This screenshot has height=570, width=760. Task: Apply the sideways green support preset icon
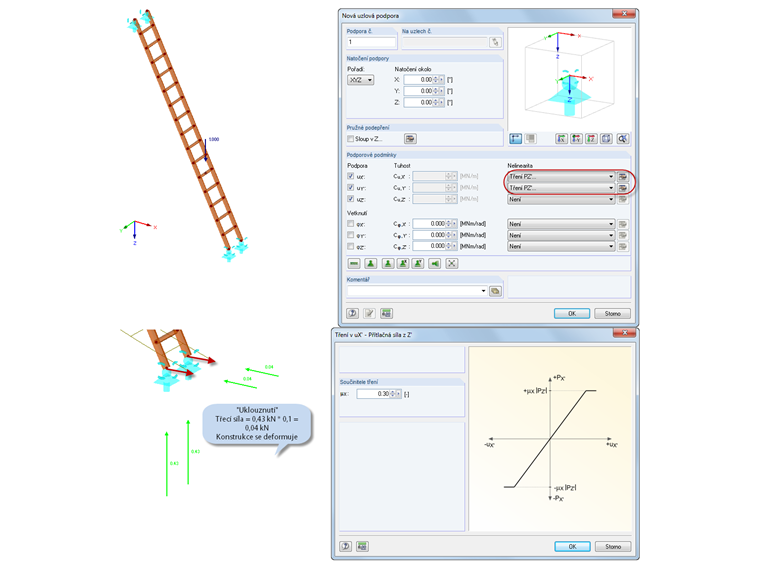coord(435,264)
